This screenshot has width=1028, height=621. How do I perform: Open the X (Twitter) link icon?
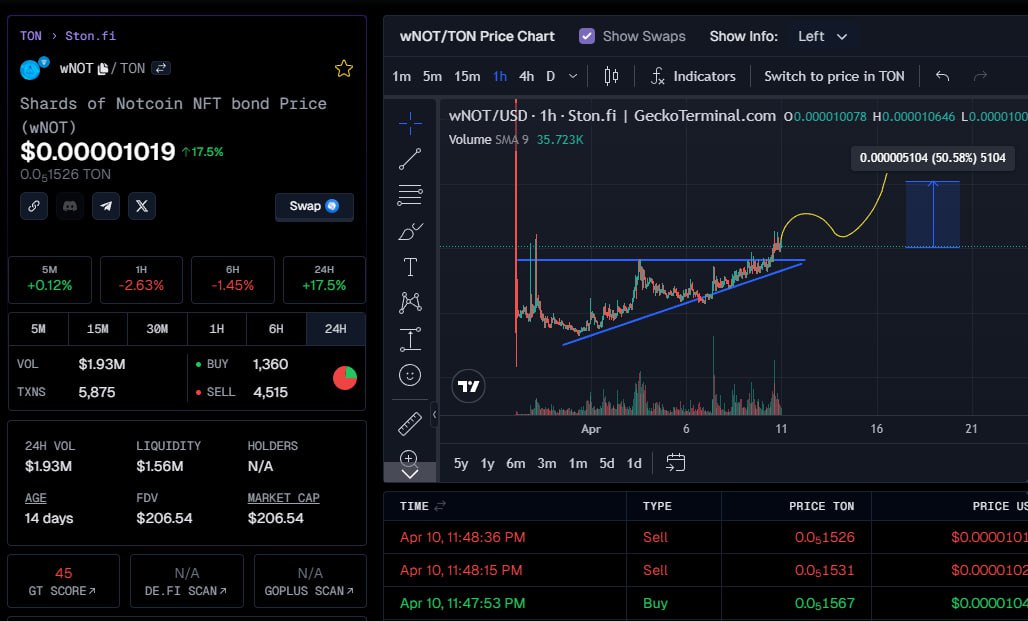coord(142,206)
